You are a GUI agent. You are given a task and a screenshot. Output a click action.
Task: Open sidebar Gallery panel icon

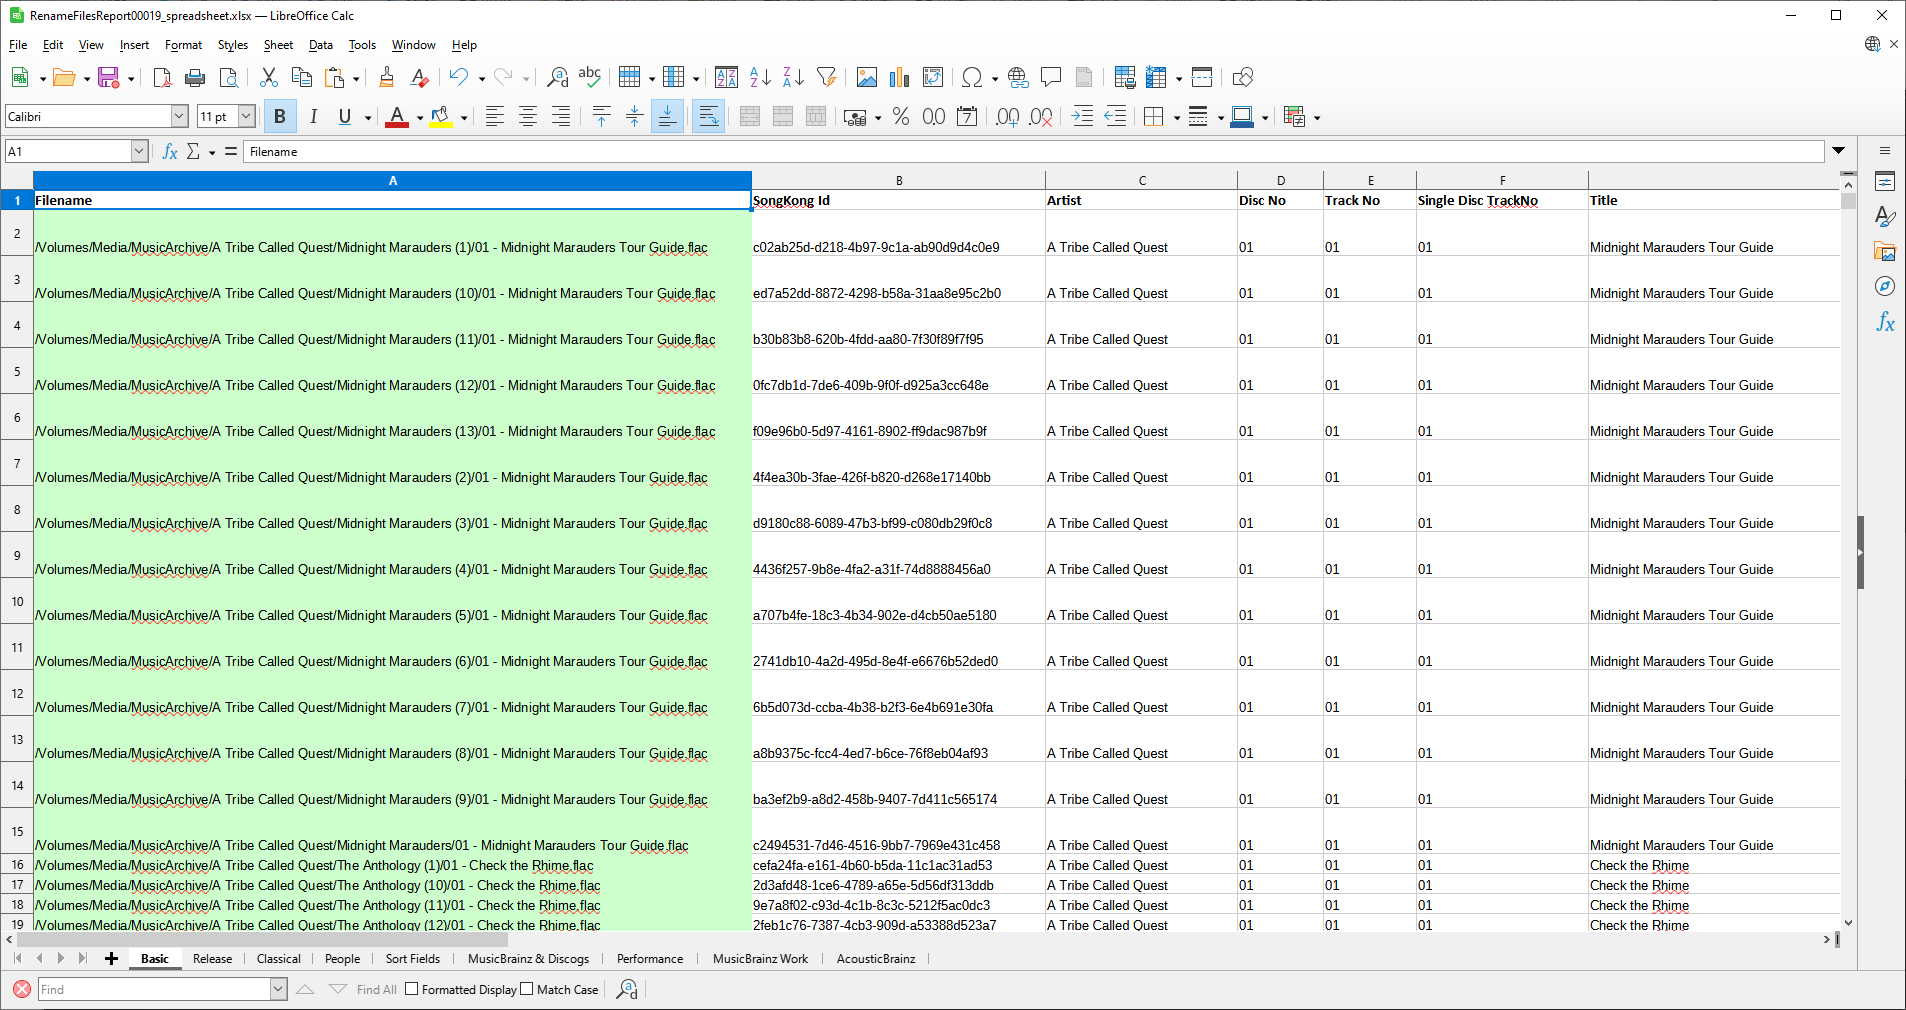(x=1885, y=252)
